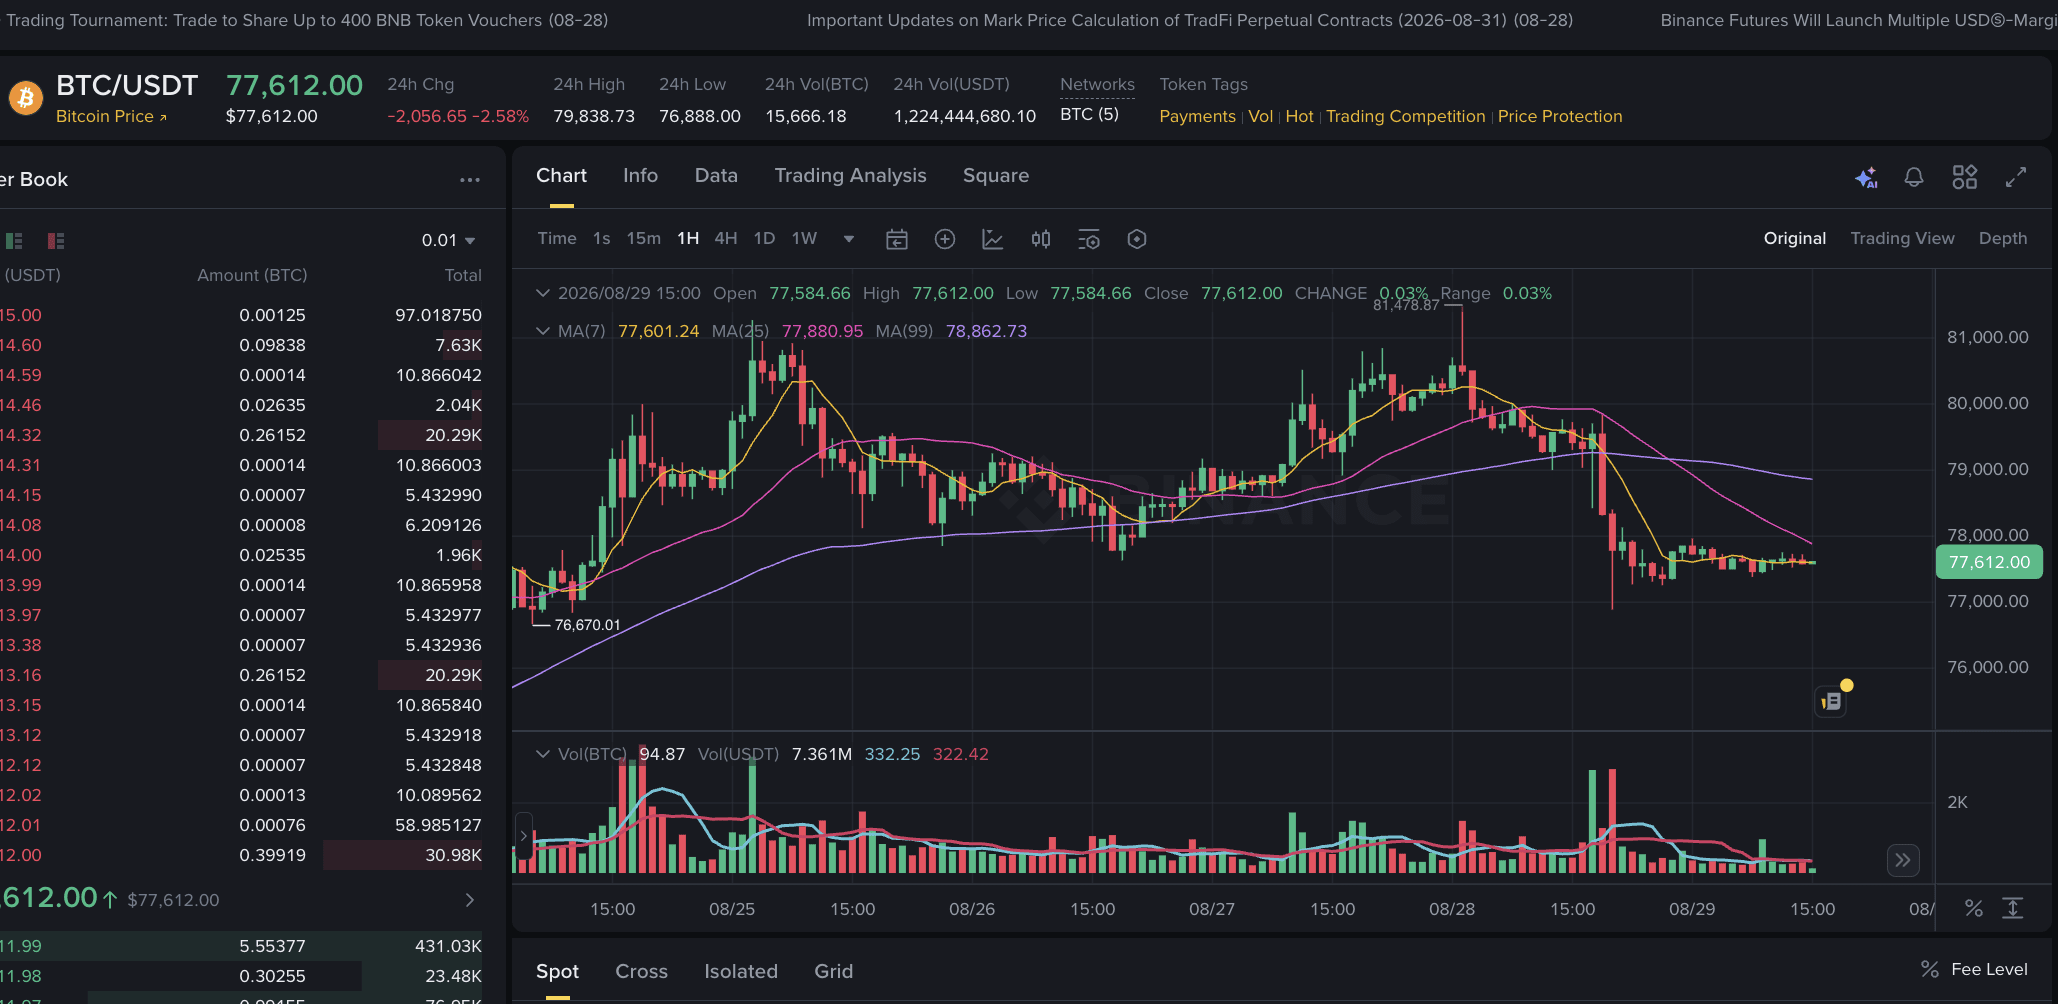Click the chart news marker icon with yellow dot
2058x1004 pixels.
[x=1832, y=700]
